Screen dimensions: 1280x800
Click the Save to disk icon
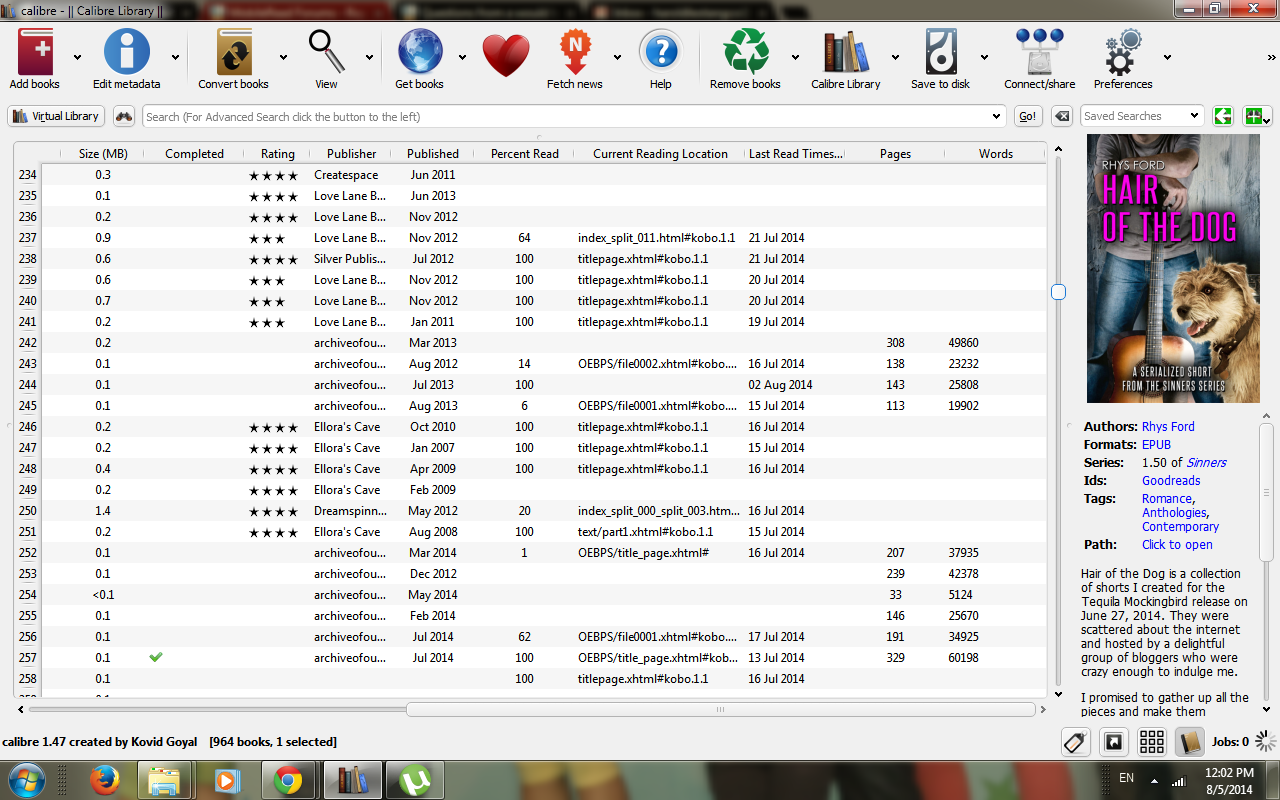[x=941, y=53]
